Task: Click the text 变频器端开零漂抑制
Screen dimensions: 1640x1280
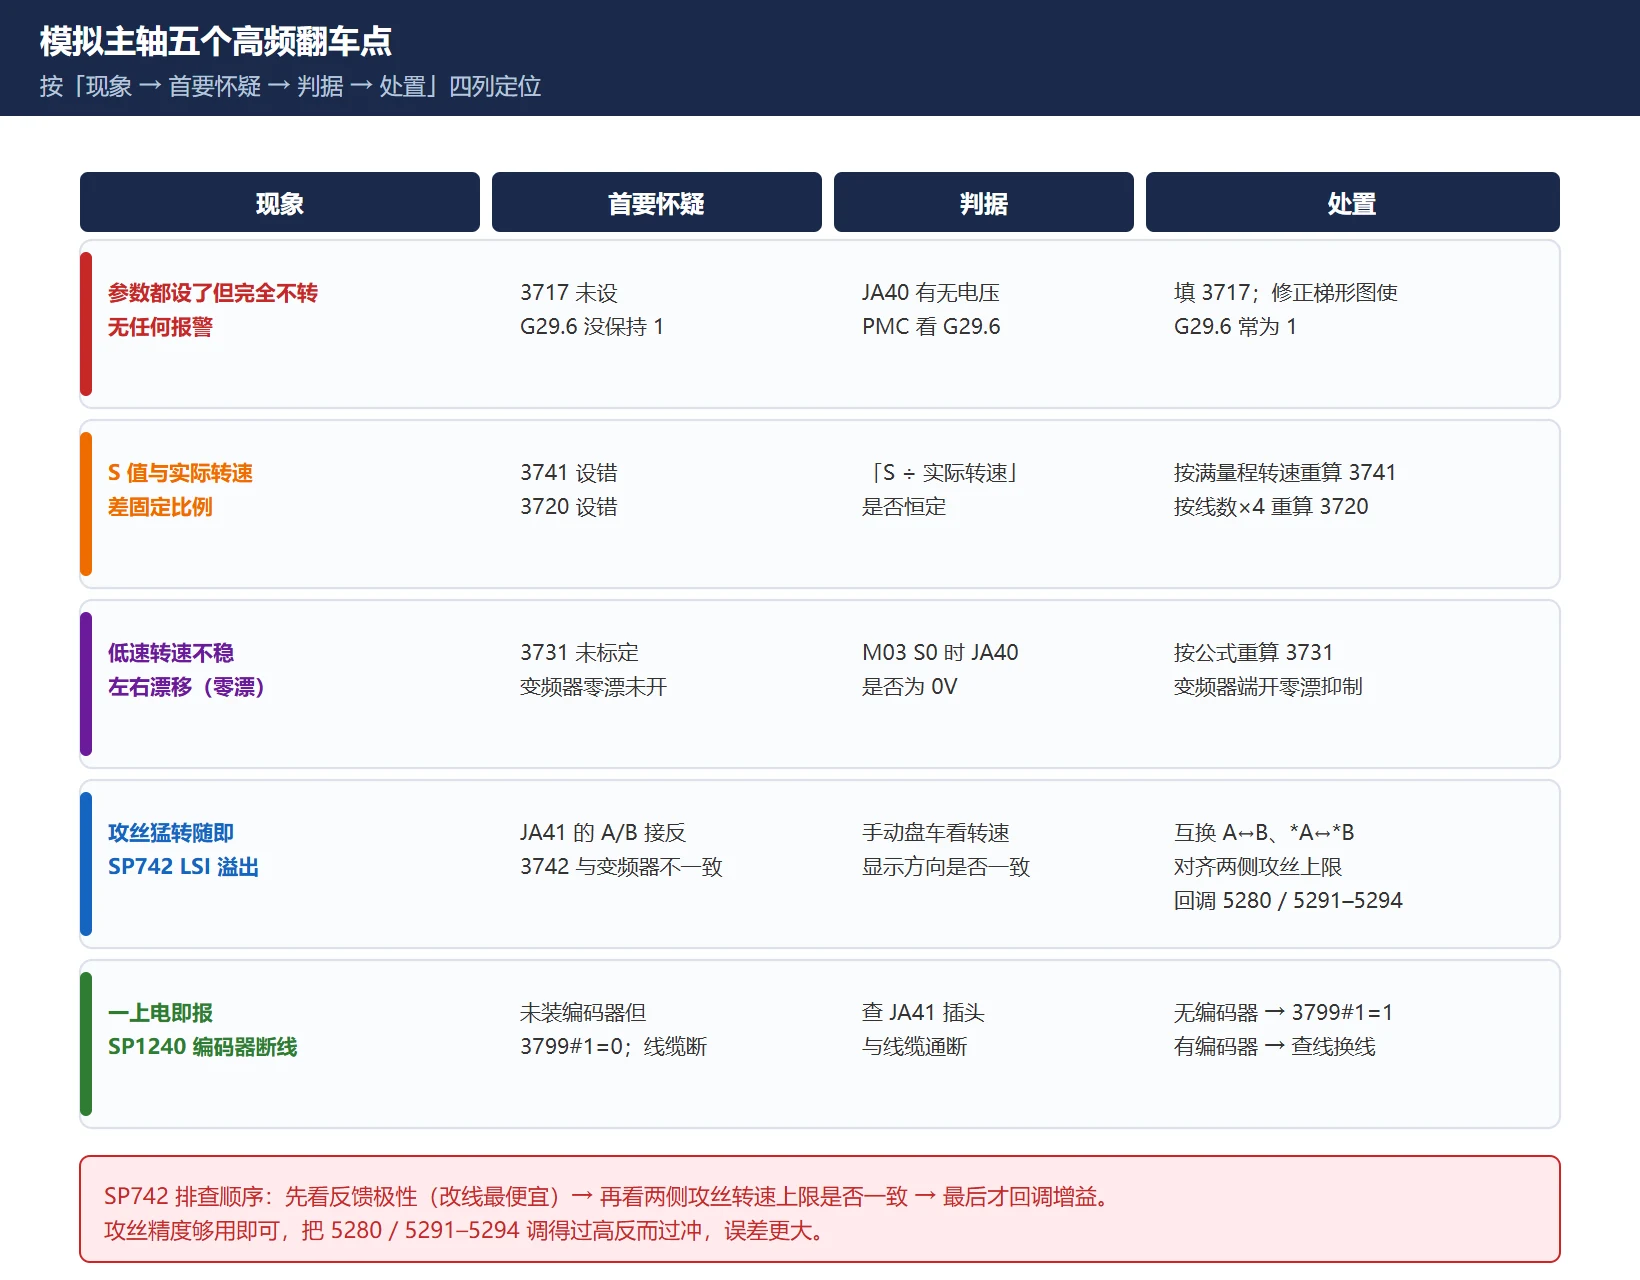Action: click(x=1268, y=687)
